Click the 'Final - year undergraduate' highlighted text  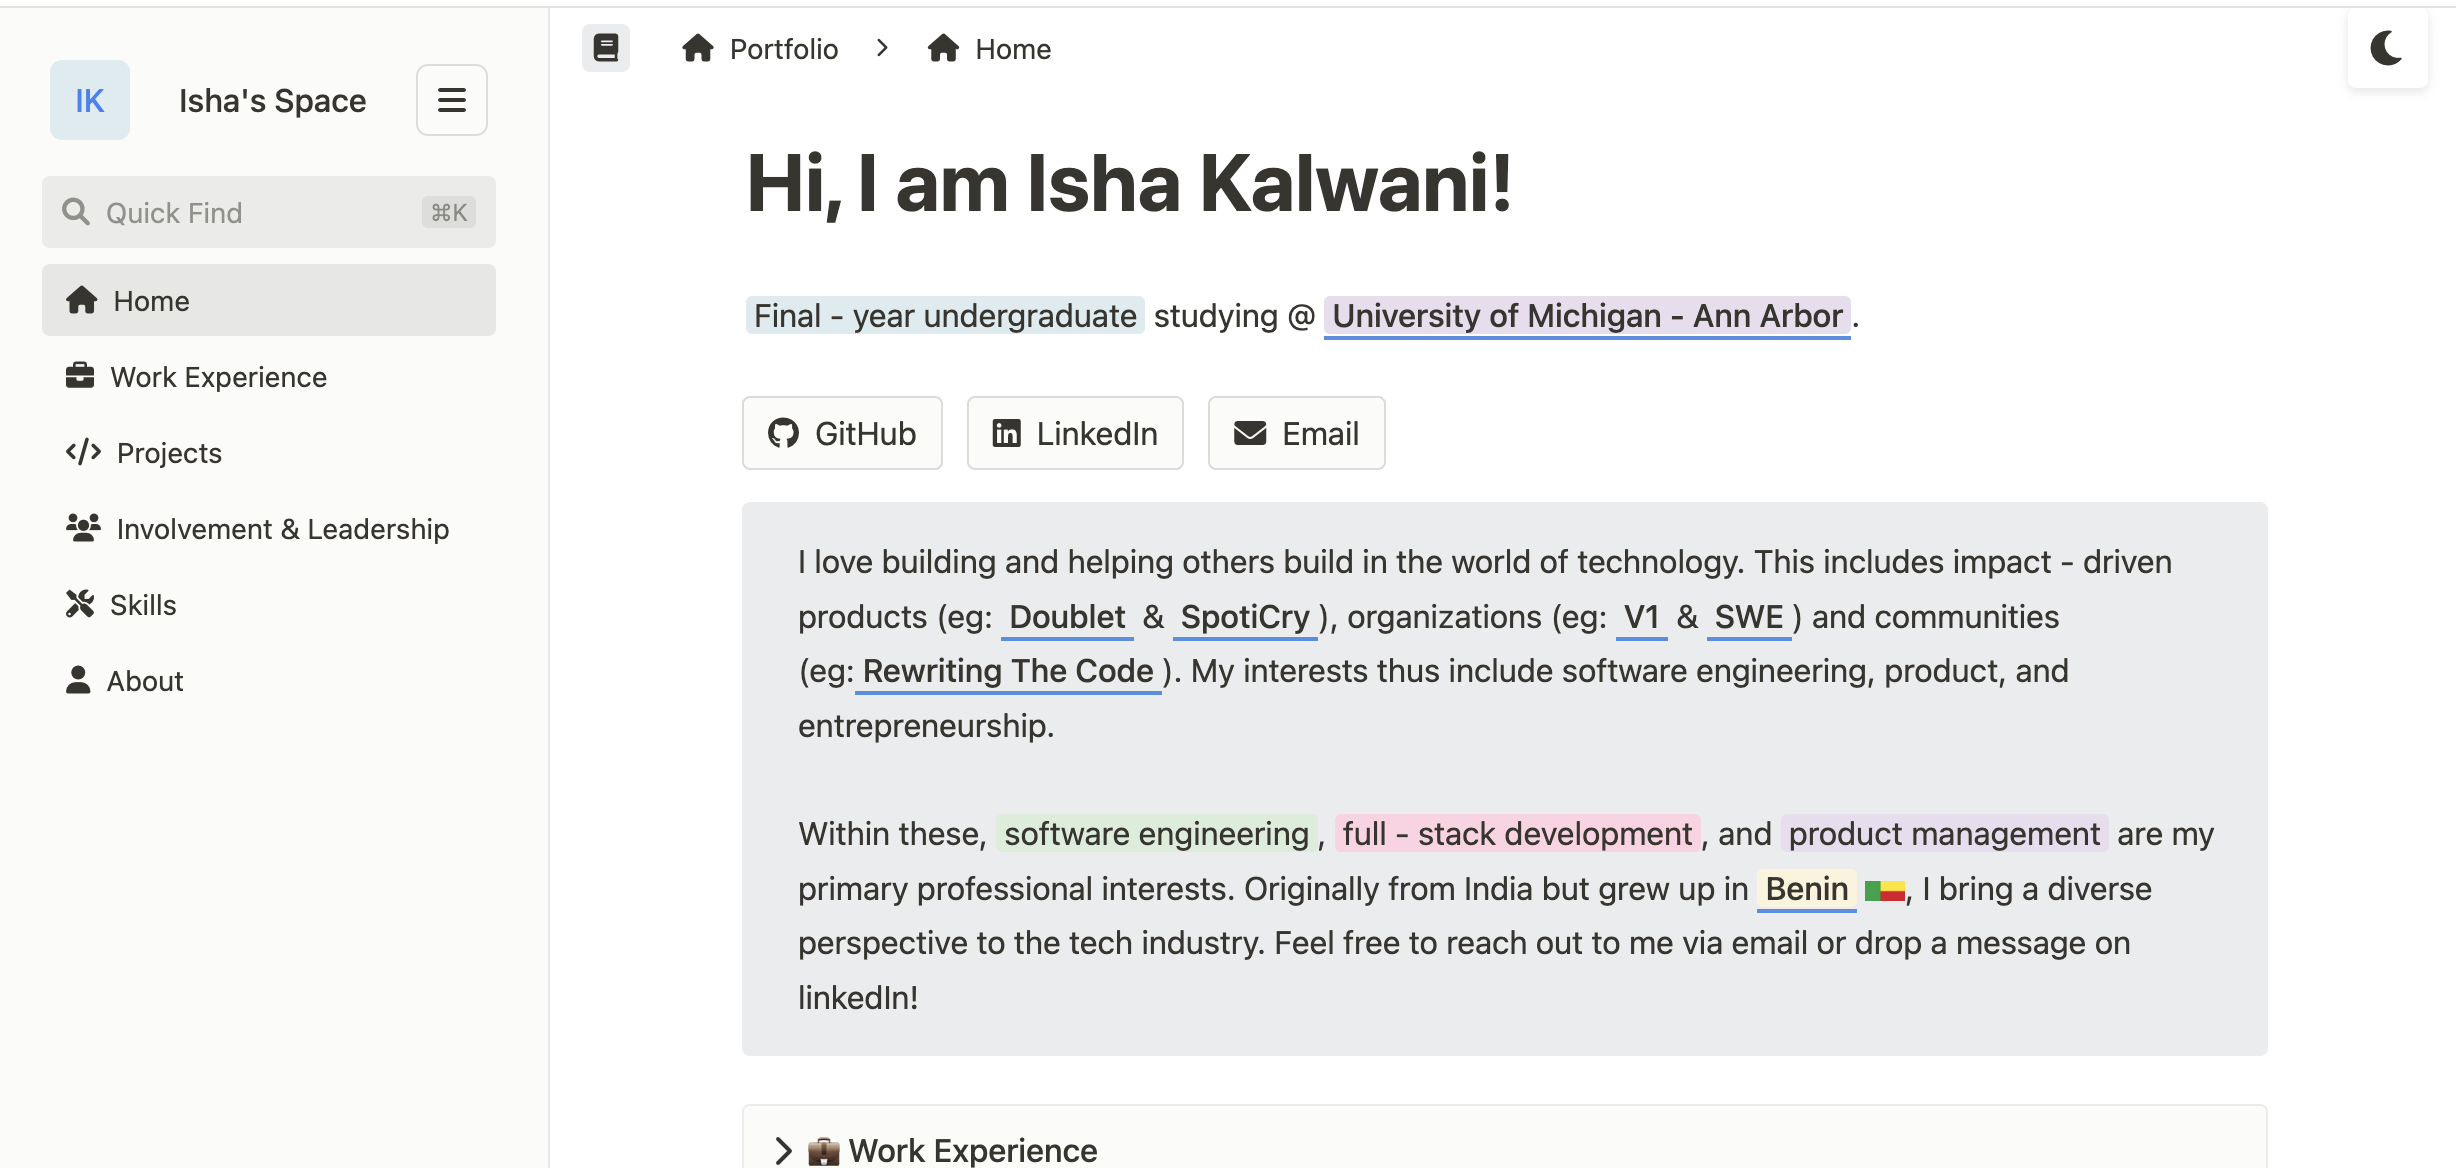[x=945, y=316]
